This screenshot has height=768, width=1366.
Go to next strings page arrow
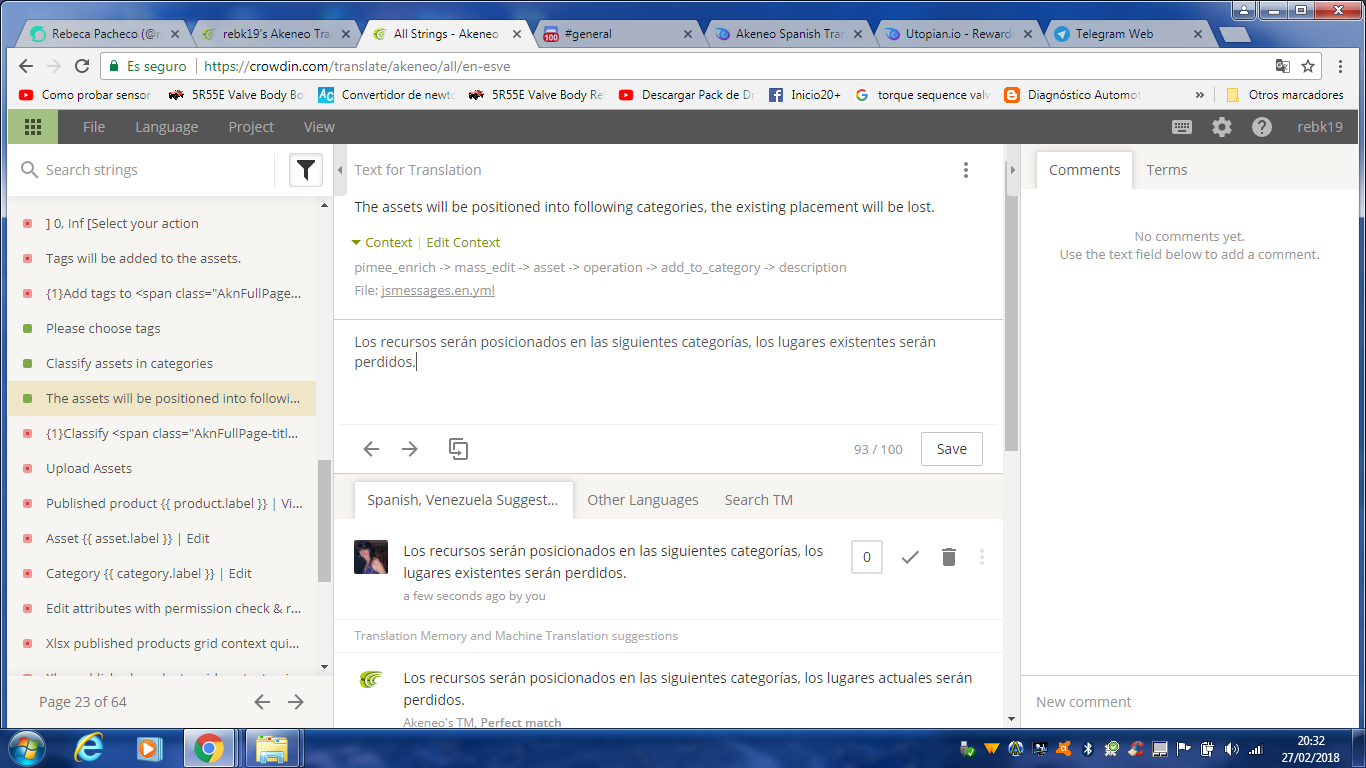coord(296,702)
